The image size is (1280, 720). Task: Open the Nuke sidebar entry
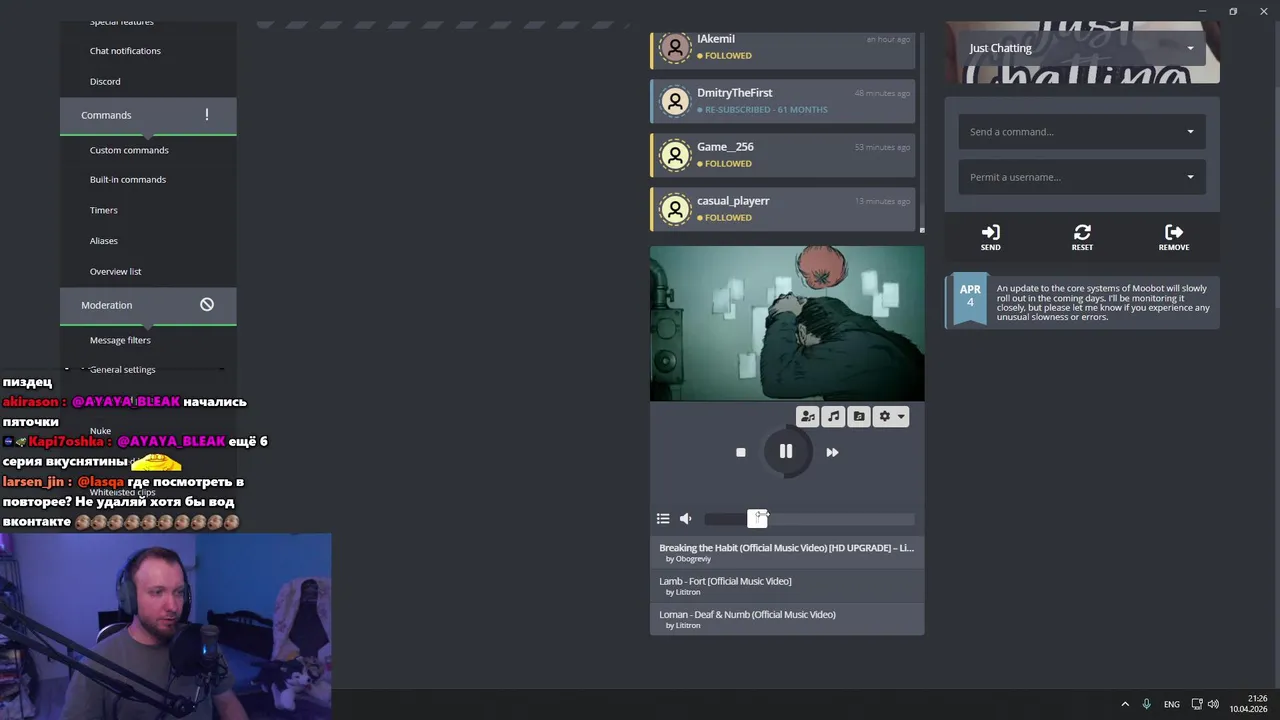pyautogui.click(x=101, y=431)
